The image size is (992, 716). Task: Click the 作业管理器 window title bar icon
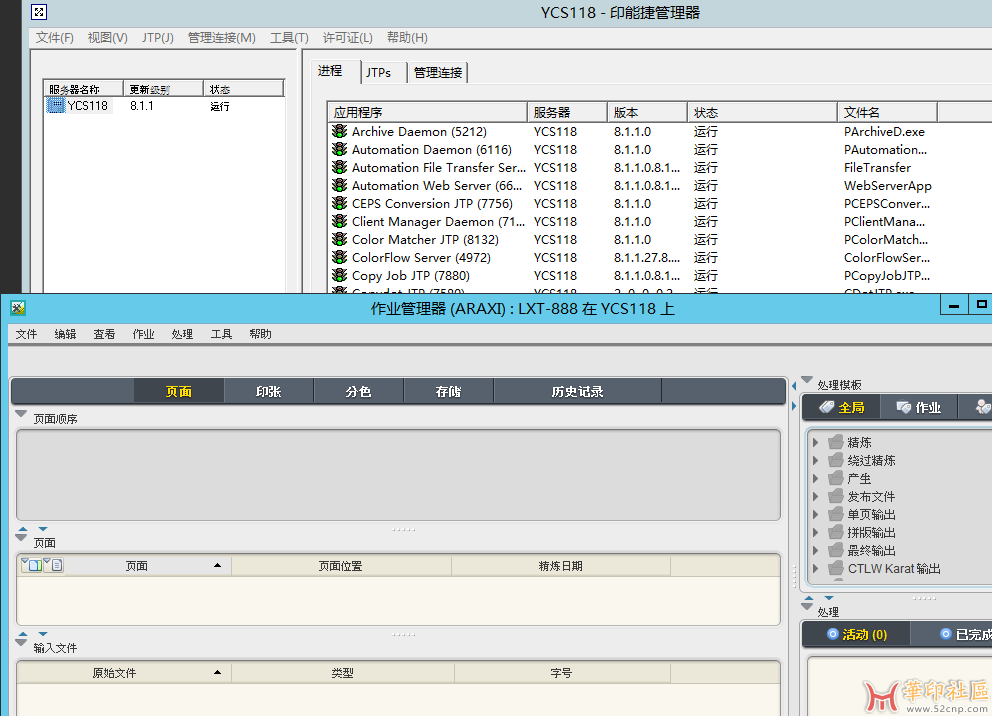pyautogui.click(x=18, y=308)
